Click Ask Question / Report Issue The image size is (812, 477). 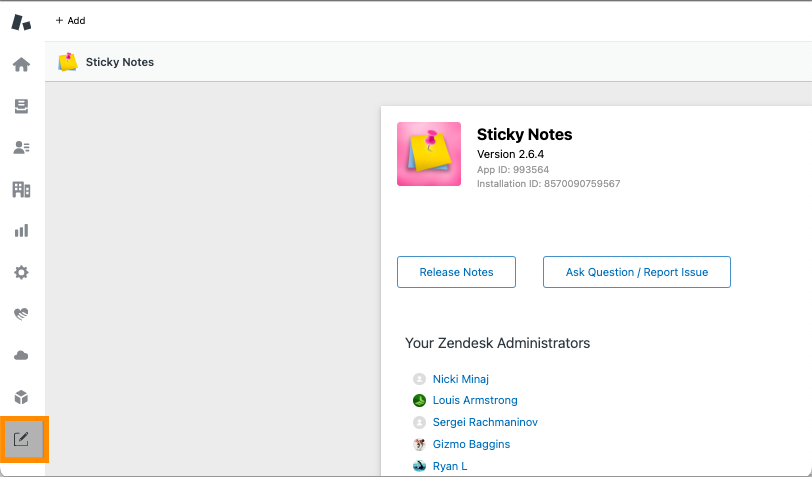point(636,272)
